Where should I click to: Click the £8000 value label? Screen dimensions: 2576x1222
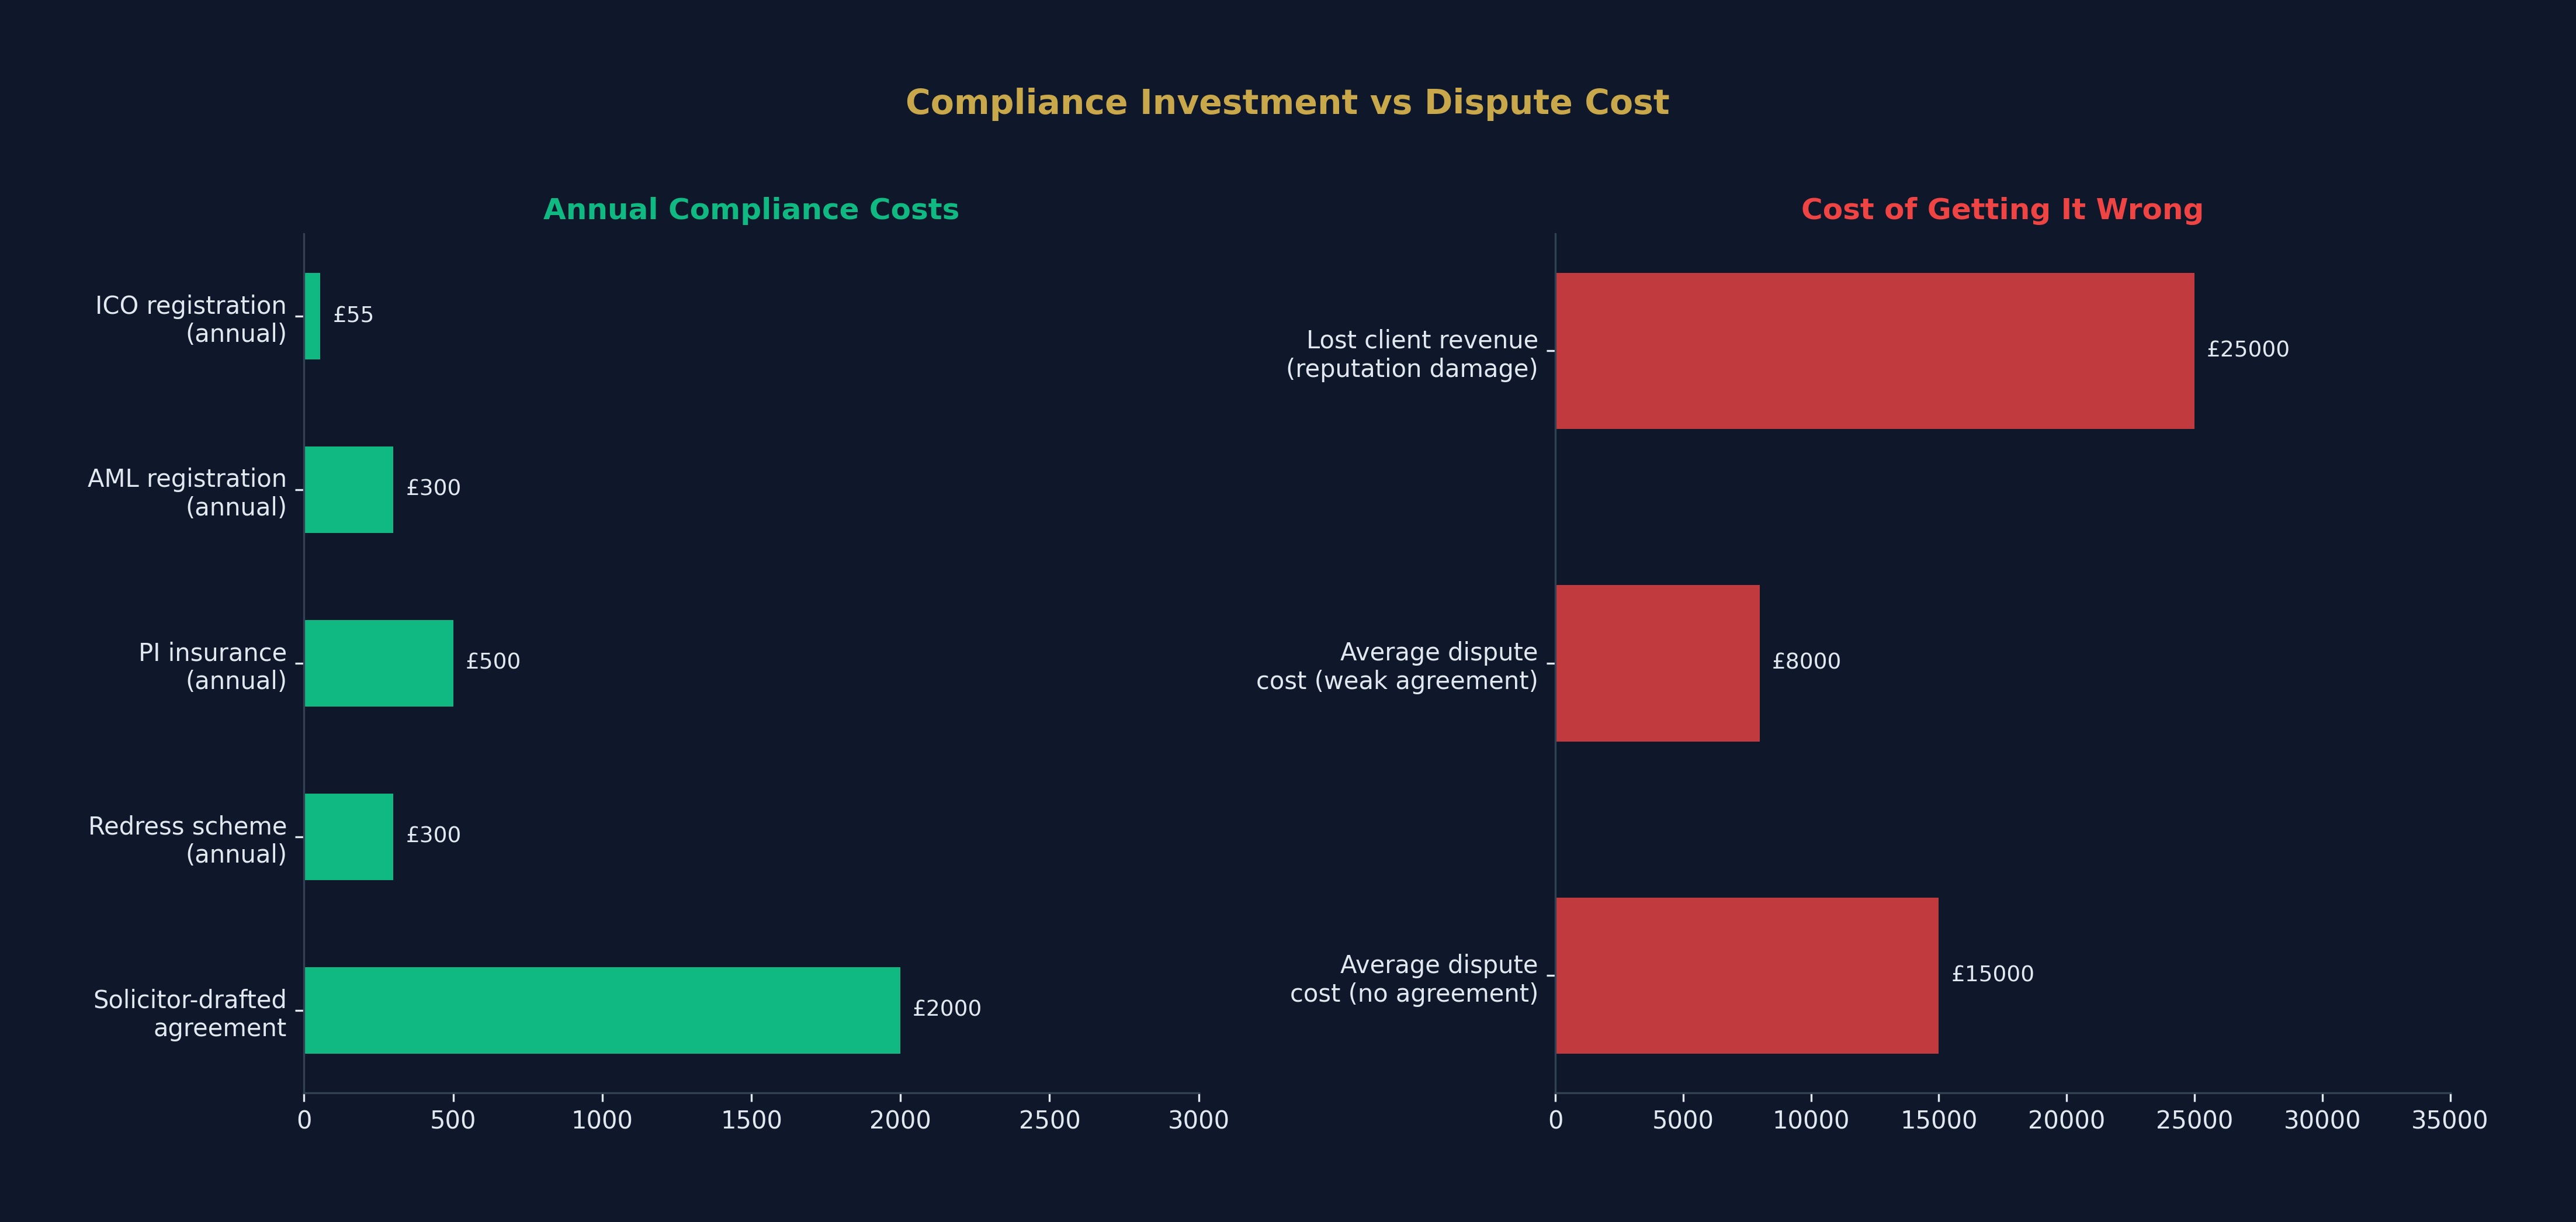point(1806,662)
